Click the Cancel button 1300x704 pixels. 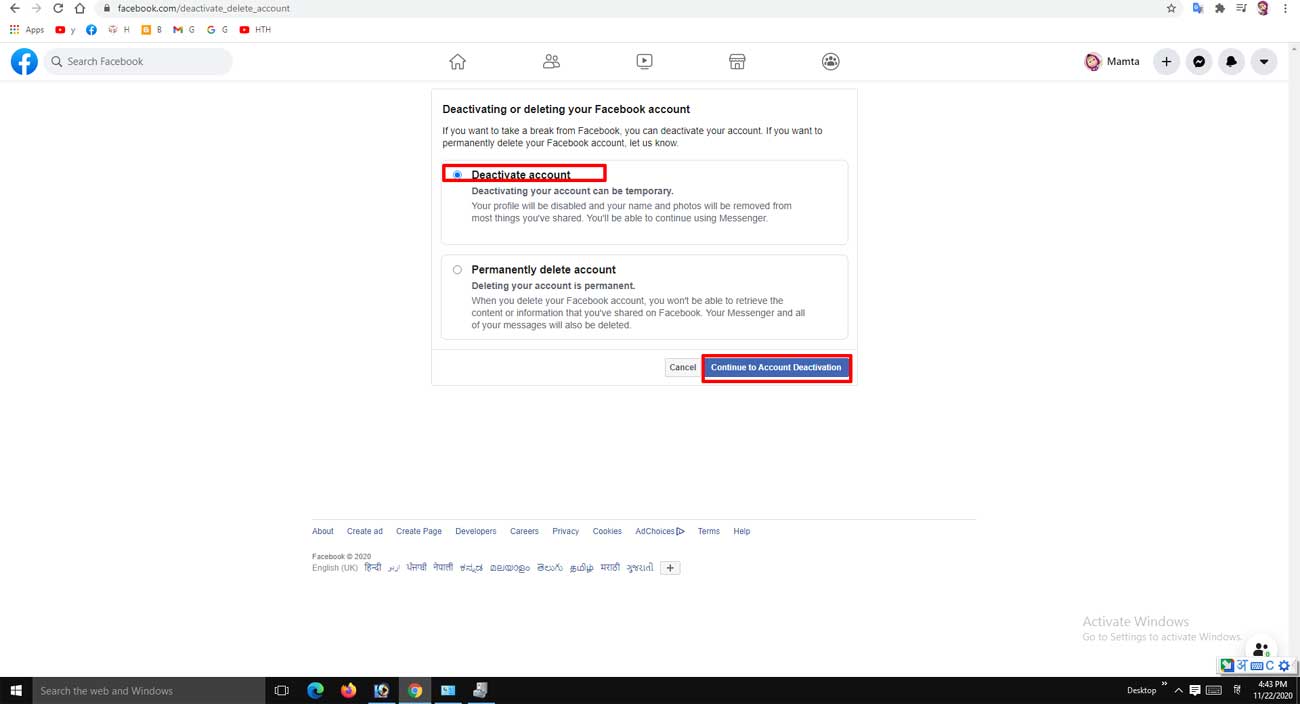click(x=682, y=368)
